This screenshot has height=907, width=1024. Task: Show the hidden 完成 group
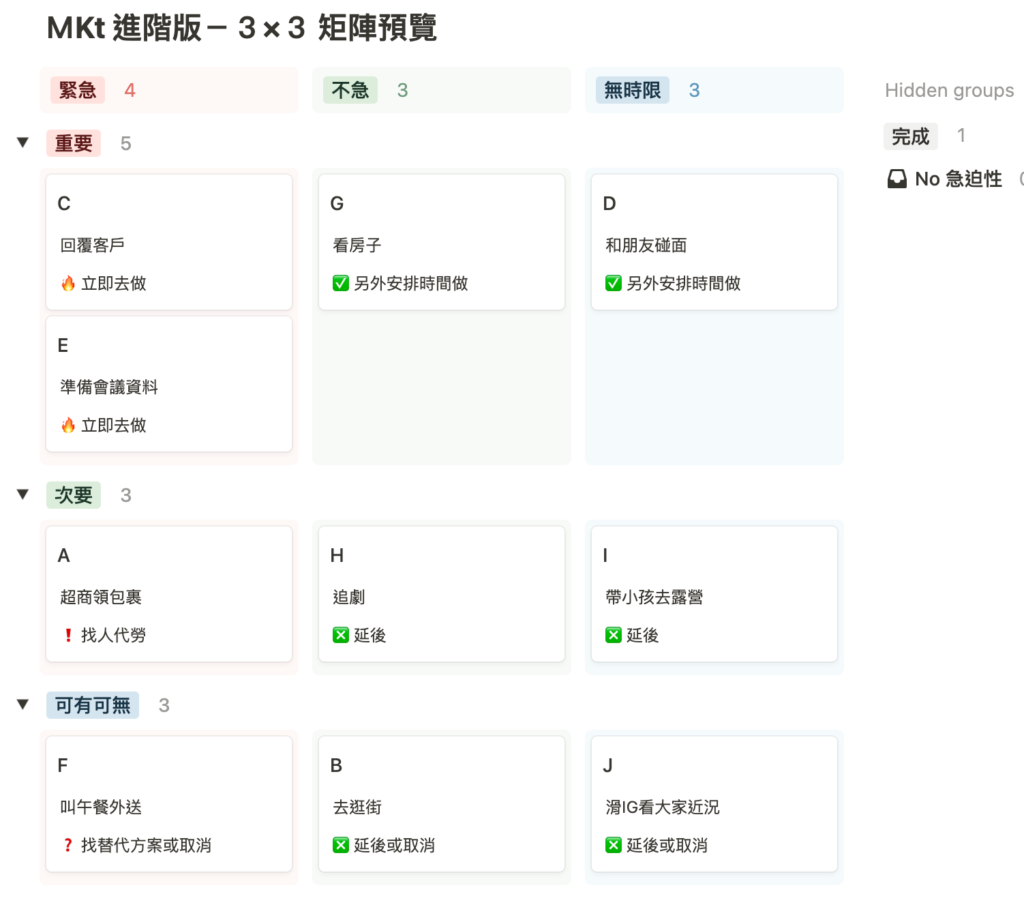tap(910, 136)
